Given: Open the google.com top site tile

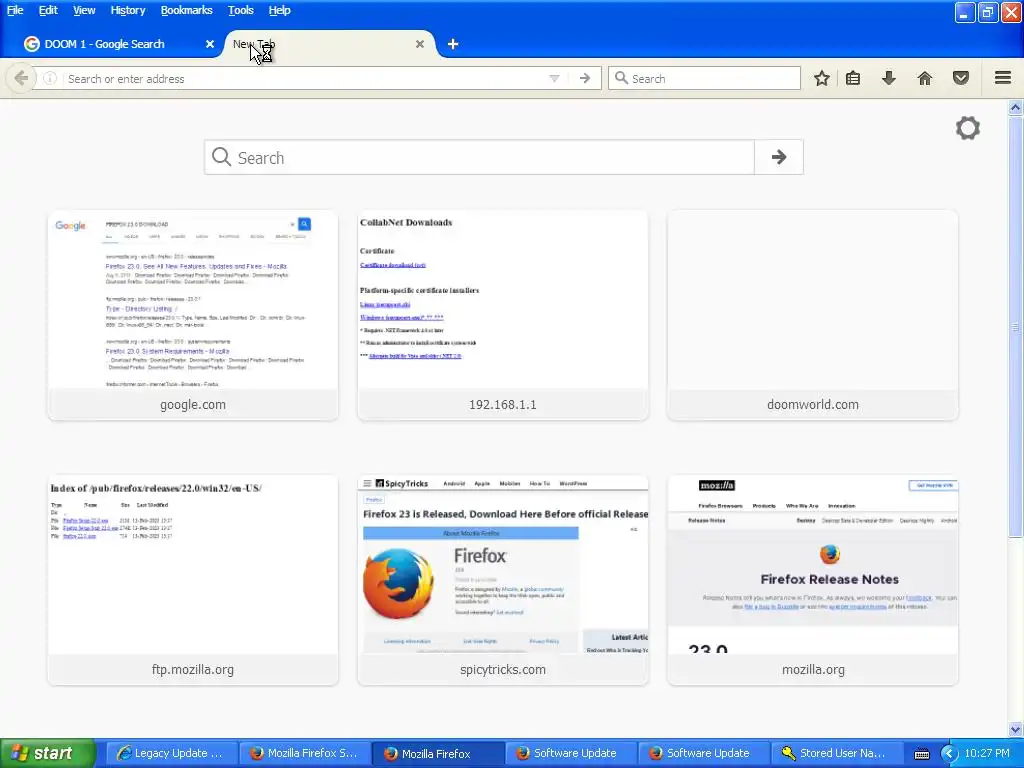Looking at the screenshot, I should (193, 315).
